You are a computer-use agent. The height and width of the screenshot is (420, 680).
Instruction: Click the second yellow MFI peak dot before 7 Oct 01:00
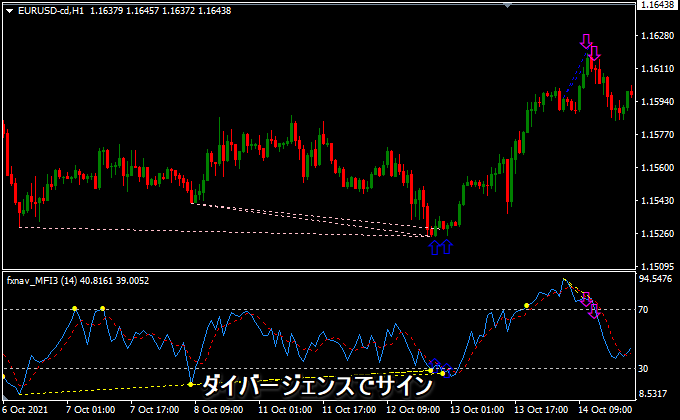tap(102, 308)
